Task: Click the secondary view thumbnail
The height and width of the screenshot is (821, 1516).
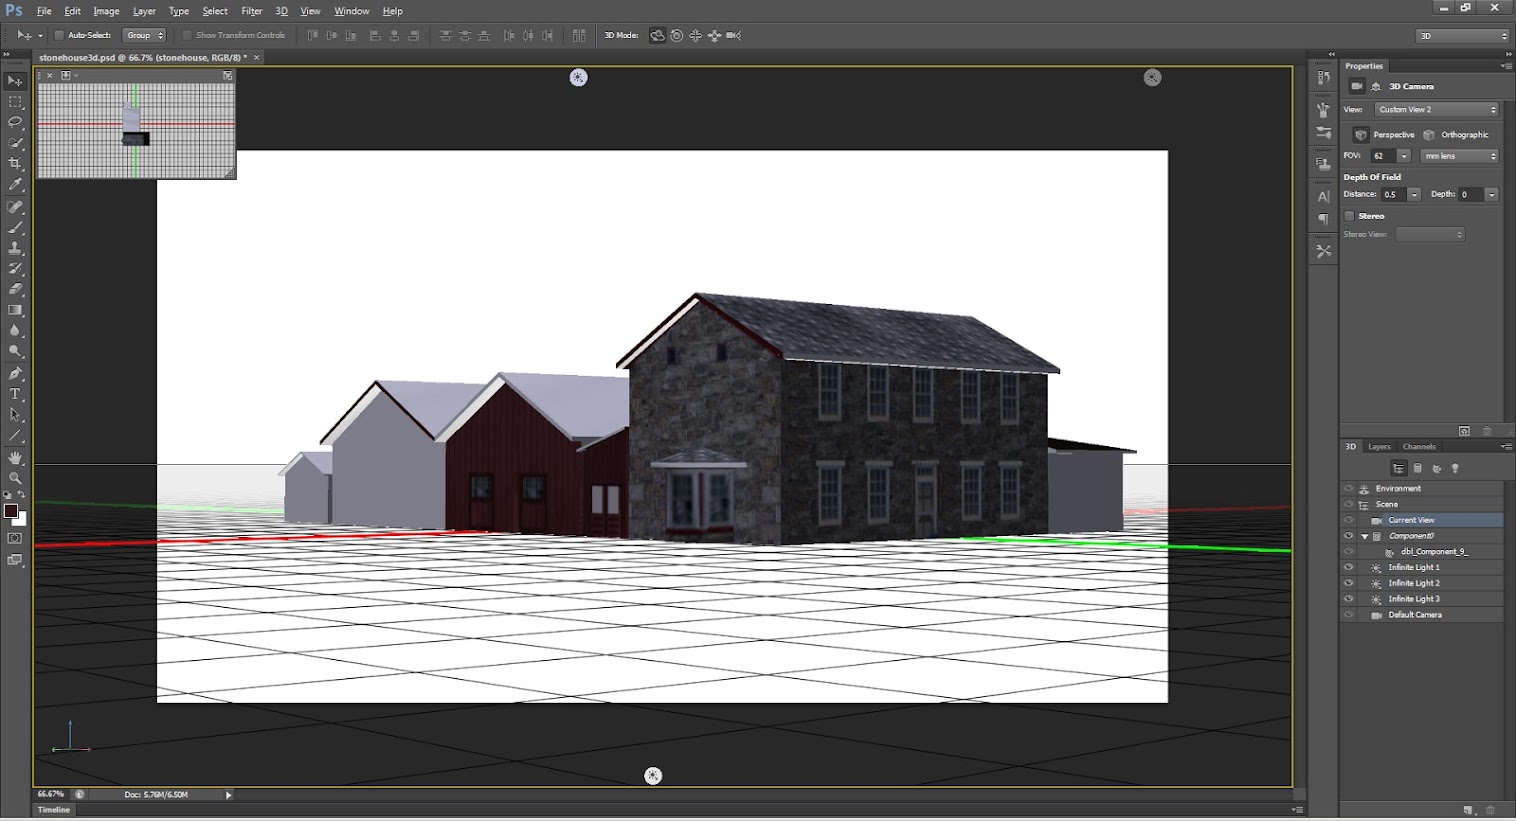Action: (x=136, y=130)
